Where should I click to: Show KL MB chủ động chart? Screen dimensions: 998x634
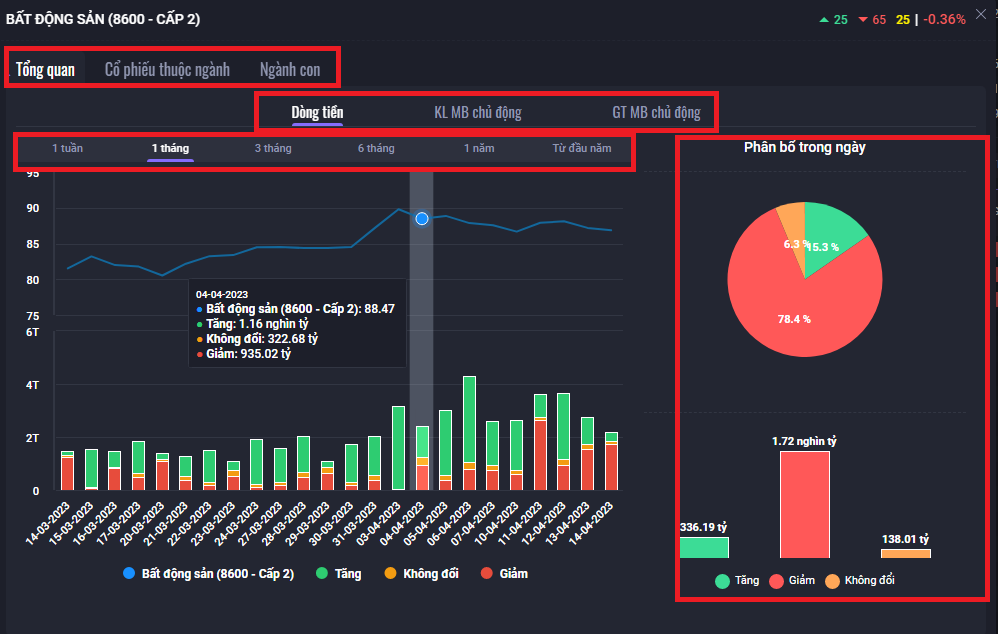[x=477, y=112]
